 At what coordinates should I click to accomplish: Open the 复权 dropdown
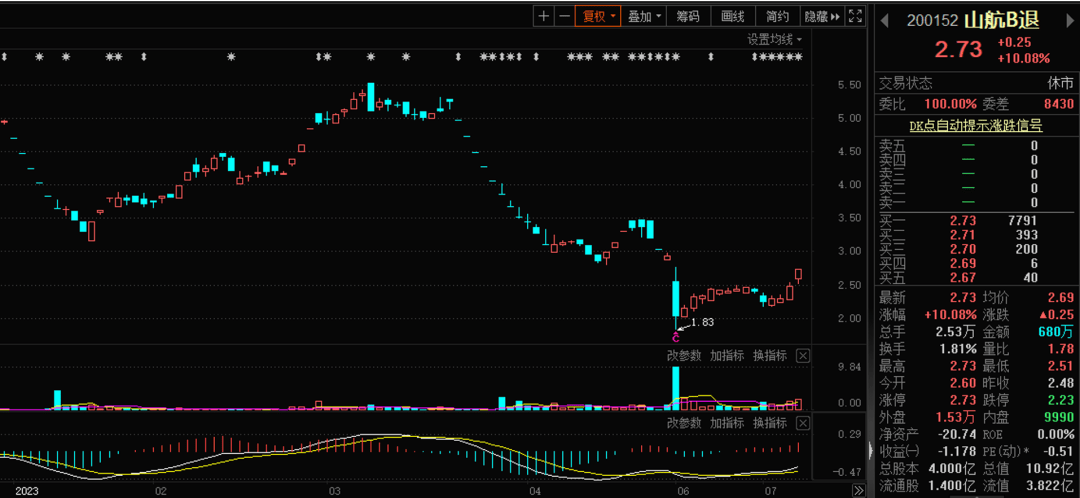click(599, 16)
